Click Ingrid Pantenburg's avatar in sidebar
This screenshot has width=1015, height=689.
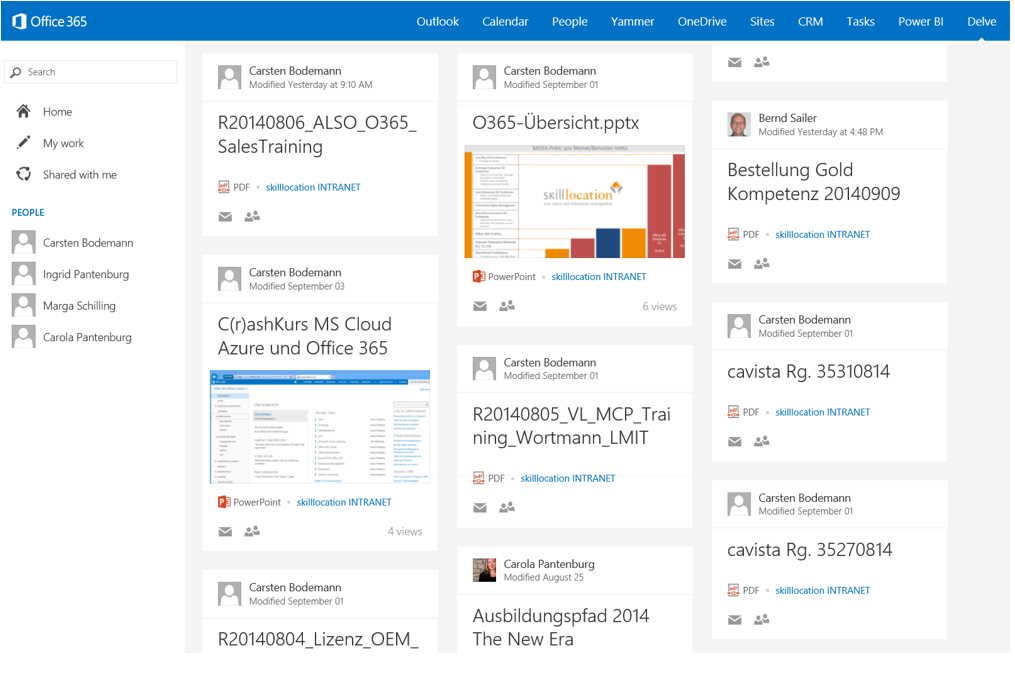click(23, 273)
